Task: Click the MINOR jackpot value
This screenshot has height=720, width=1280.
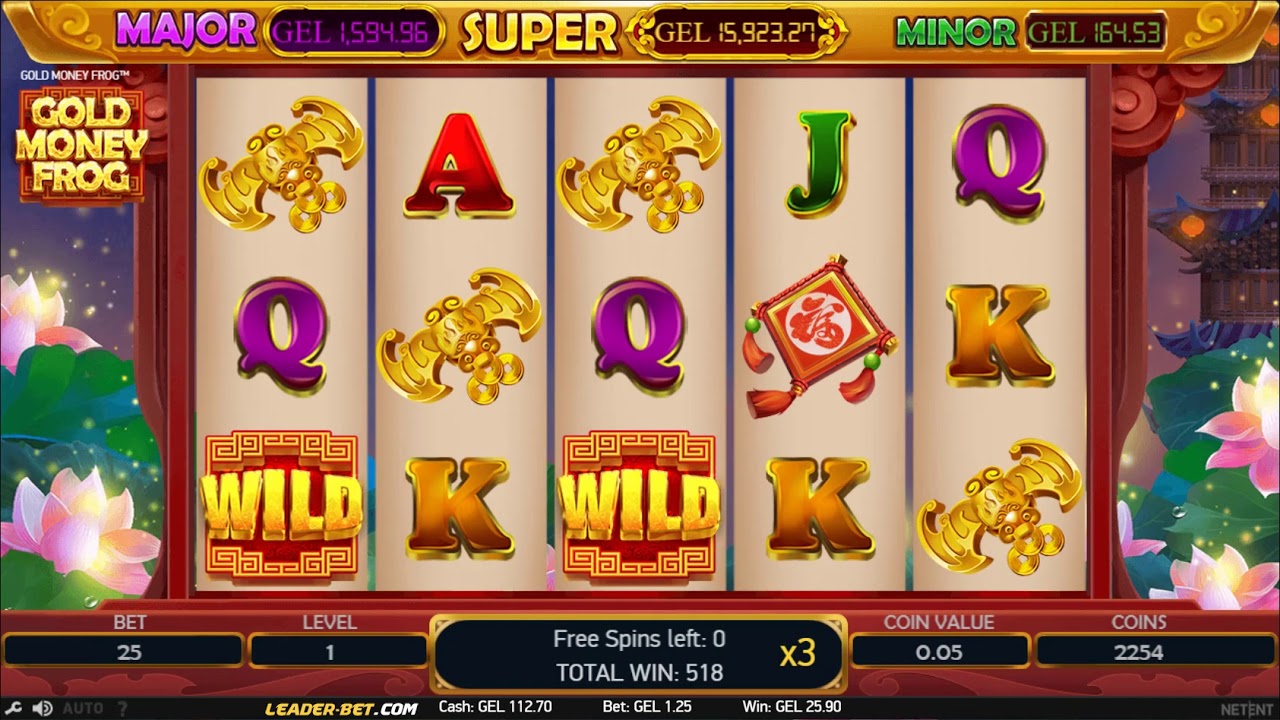Action: (1095, 33)
